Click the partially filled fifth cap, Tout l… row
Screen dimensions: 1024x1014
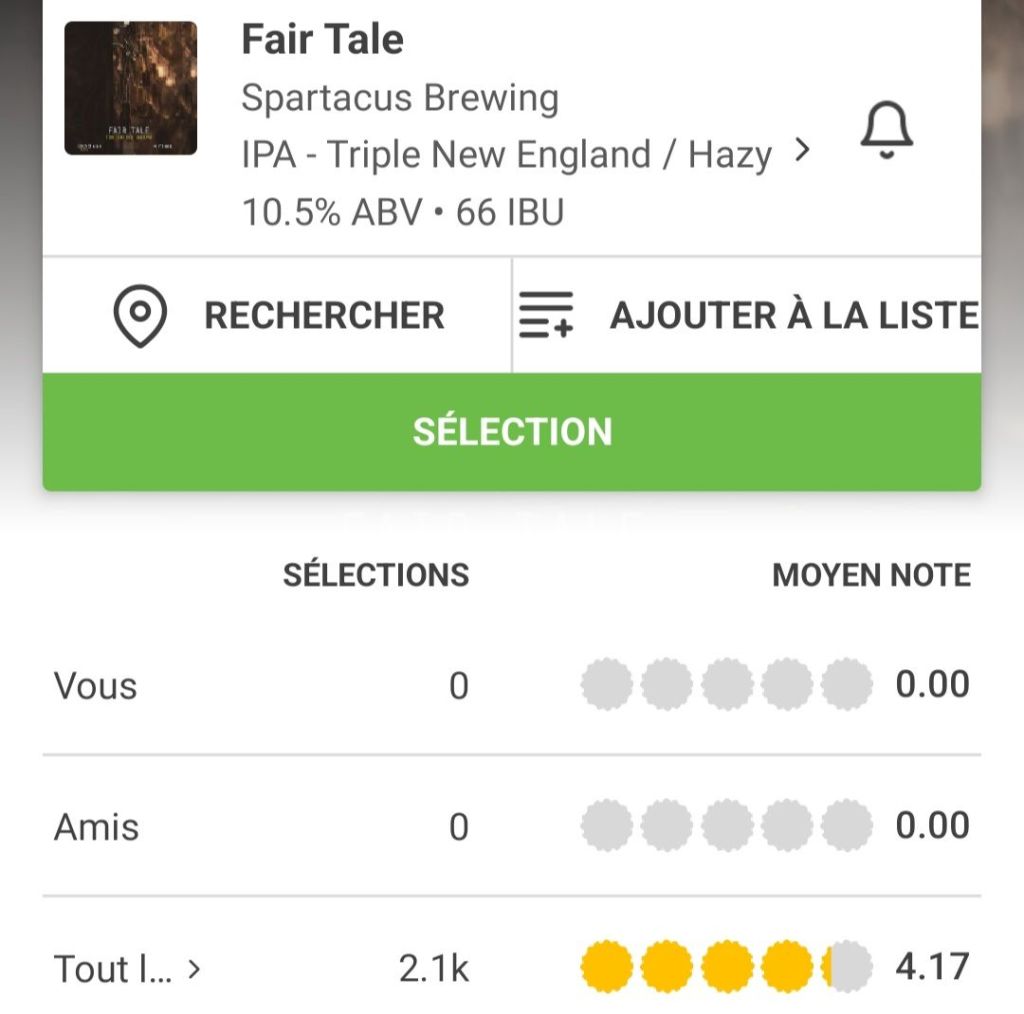click(x=846, y=967)
